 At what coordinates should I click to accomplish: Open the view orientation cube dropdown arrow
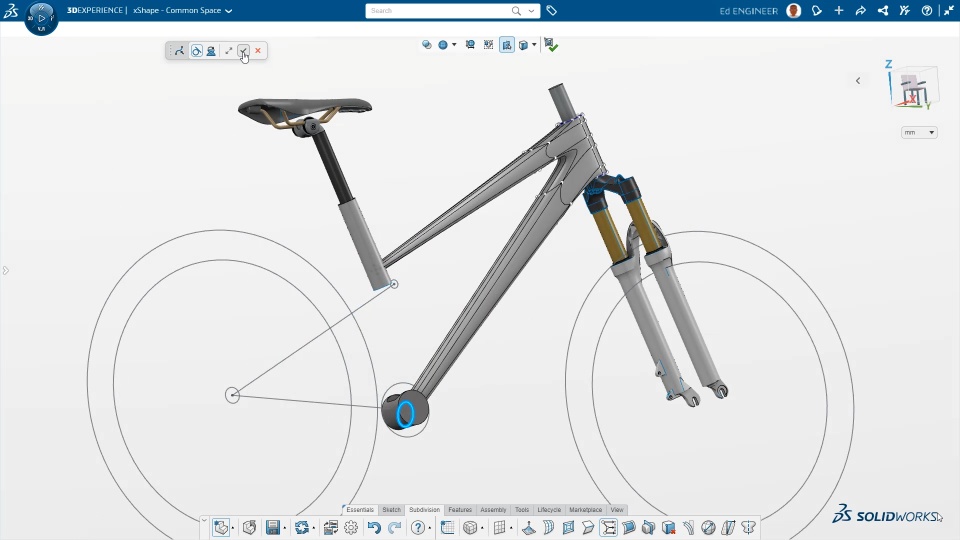tap(534, 45)
